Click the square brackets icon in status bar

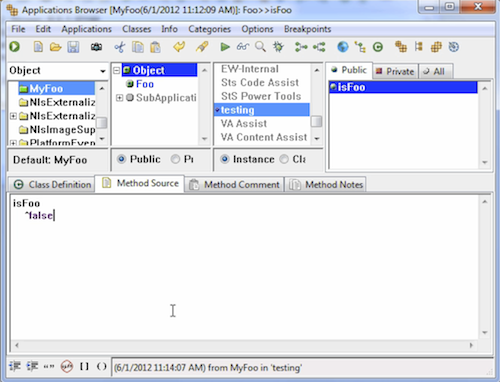pos(84,367)
